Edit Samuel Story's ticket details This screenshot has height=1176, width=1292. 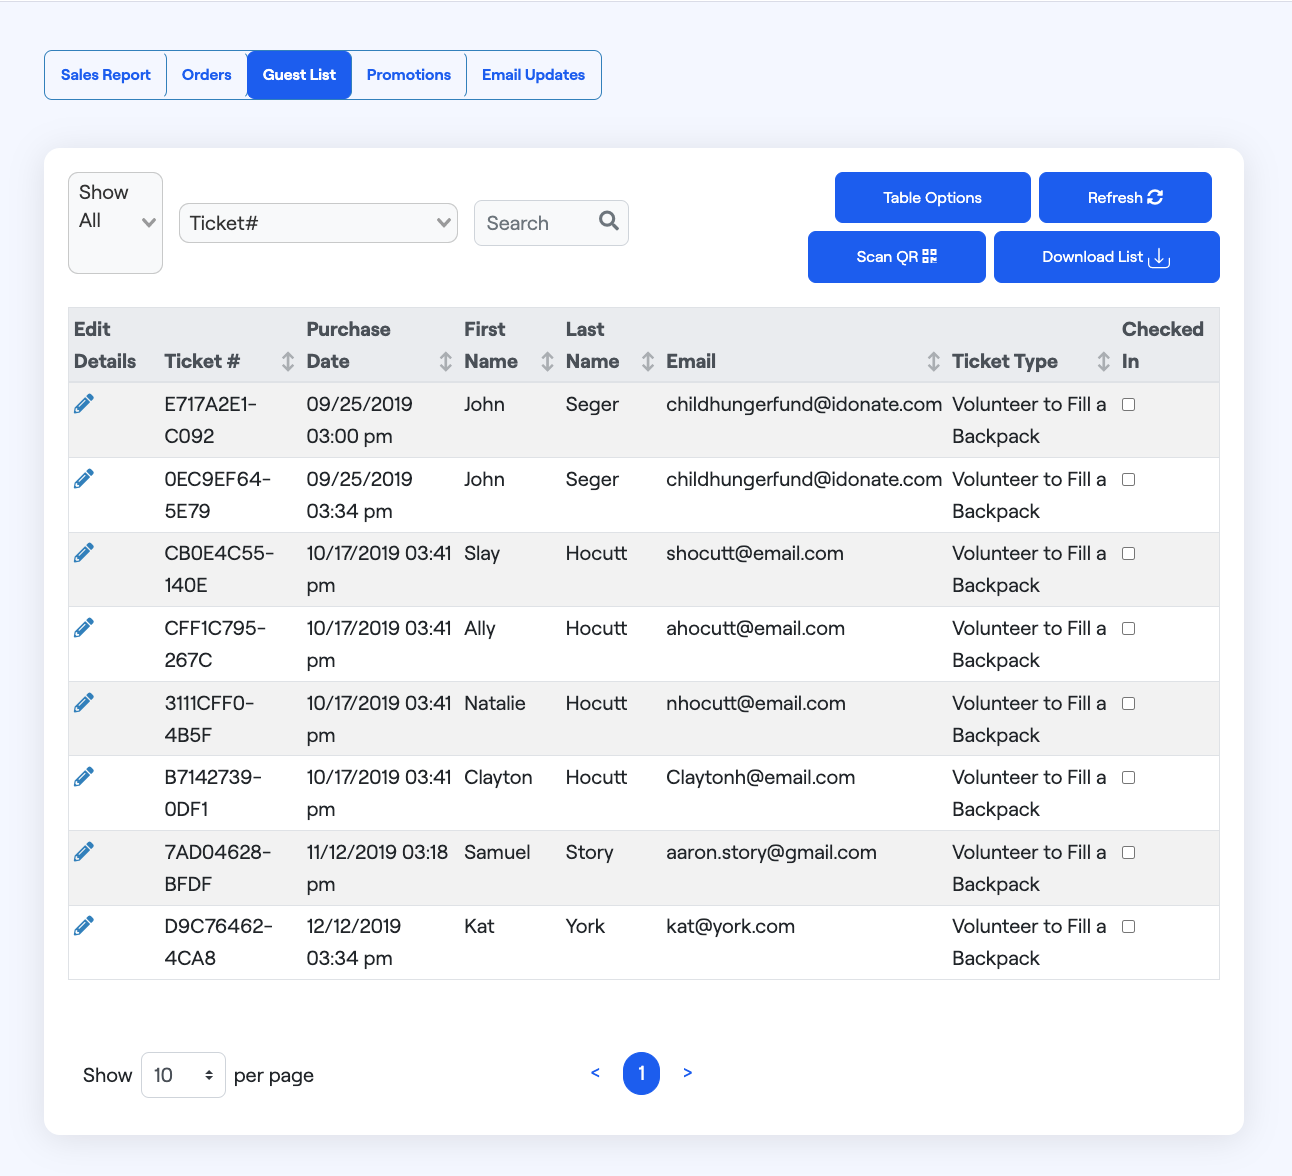tap(84, 851)
